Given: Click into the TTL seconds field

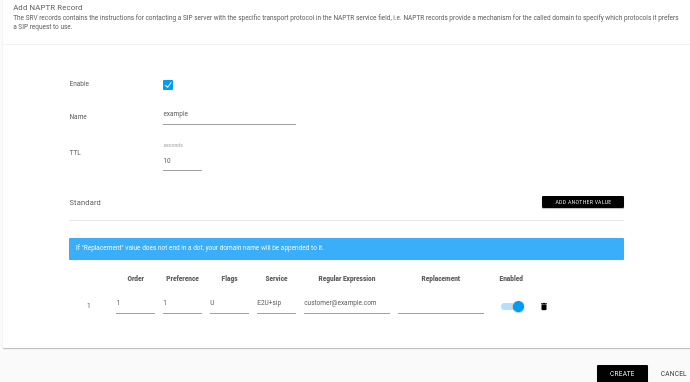Looking at the screenshot, I should 182,161.
